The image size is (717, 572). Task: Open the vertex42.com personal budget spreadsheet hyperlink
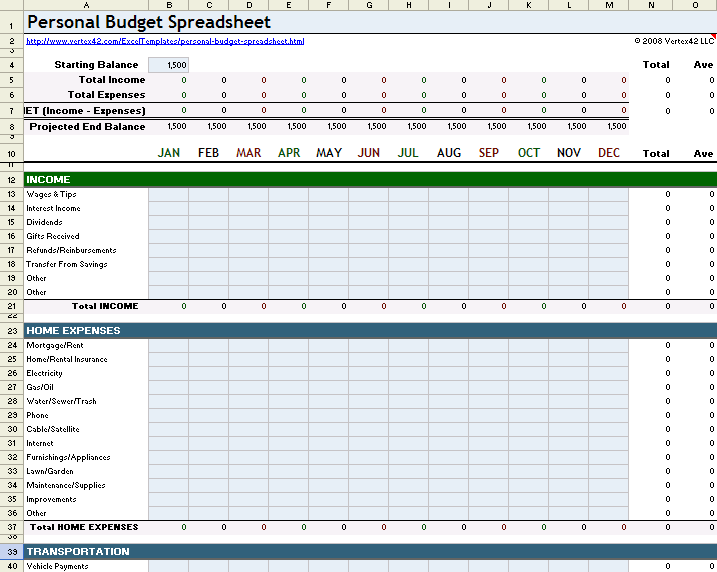click(164, 42)
